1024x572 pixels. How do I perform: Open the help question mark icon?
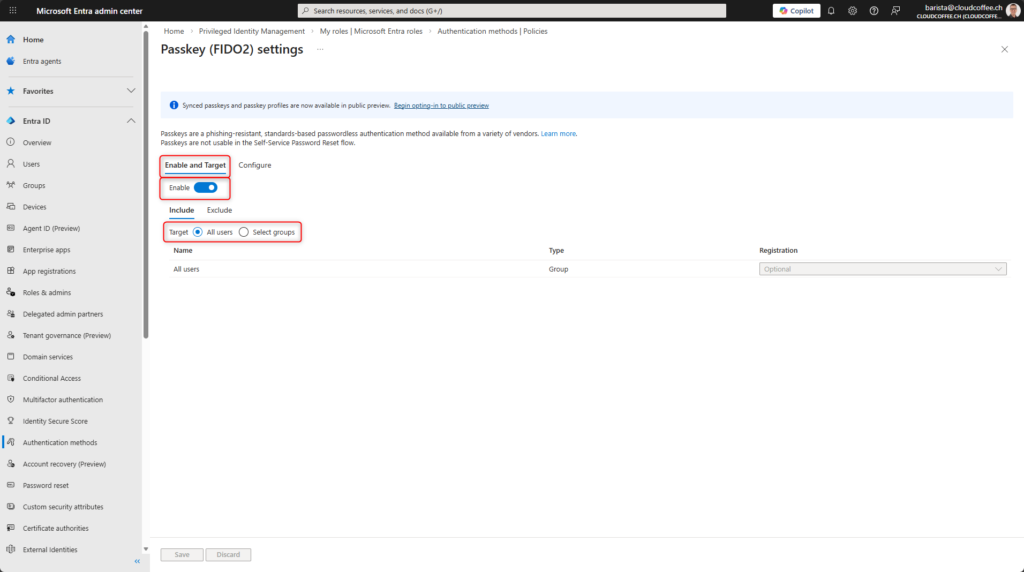pyautogui.click(x=874, y=10)
